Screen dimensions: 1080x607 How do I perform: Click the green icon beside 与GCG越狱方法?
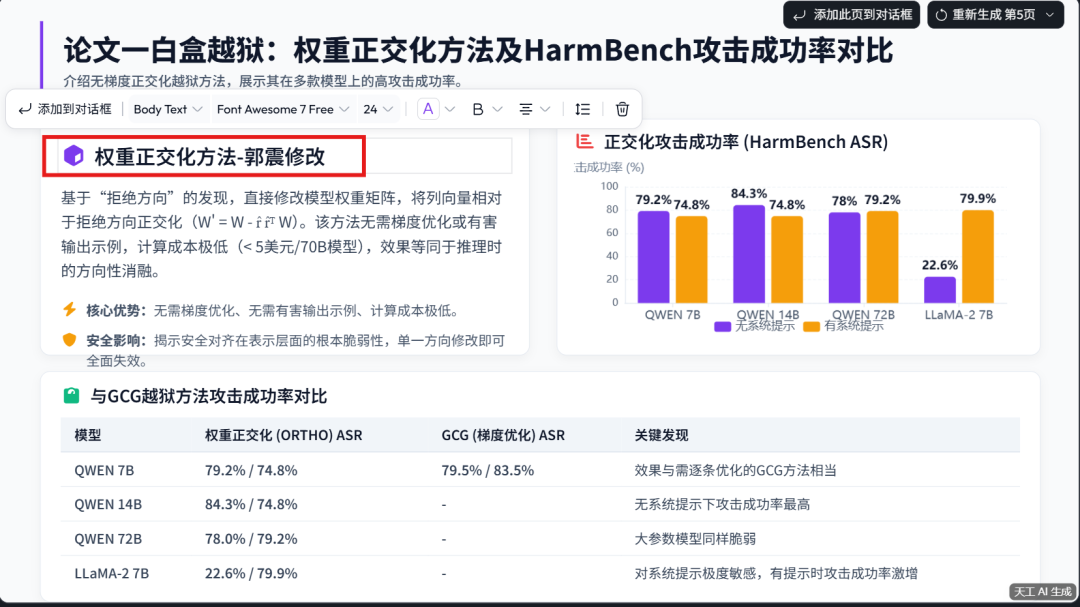[x=72, y=395]
